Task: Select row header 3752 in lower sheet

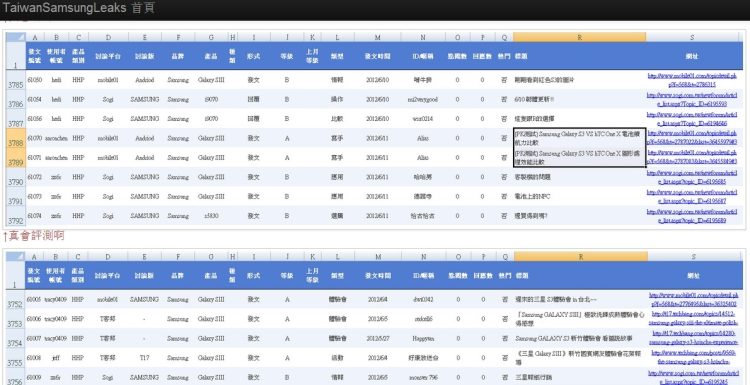Action: pyautogui.click(x=16, y=299)
